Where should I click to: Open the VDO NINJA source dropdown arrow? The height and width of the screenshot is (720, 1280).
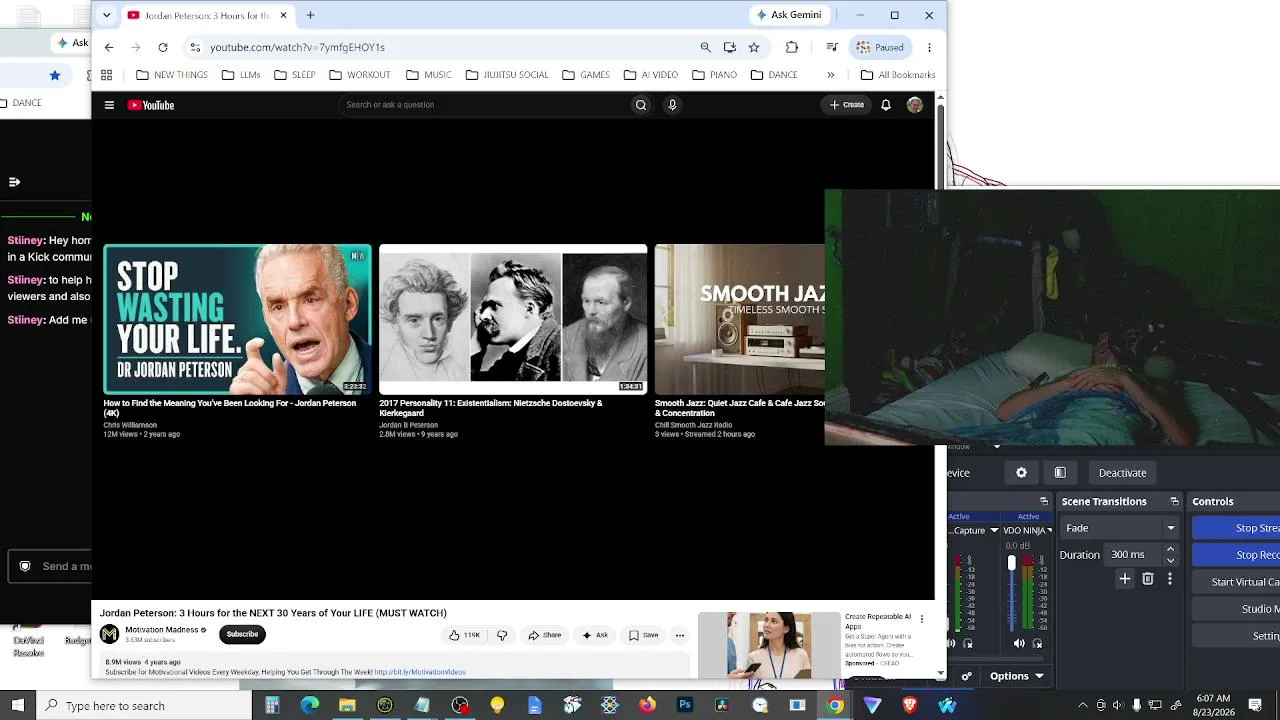point(1049,530)
